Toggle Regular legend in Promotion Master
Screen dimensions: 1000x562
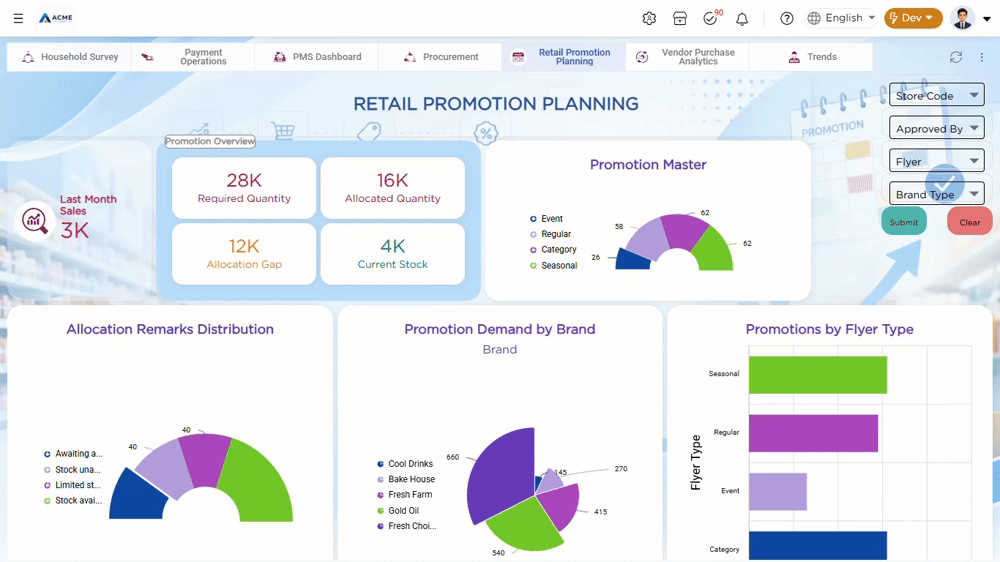point(550,234)
